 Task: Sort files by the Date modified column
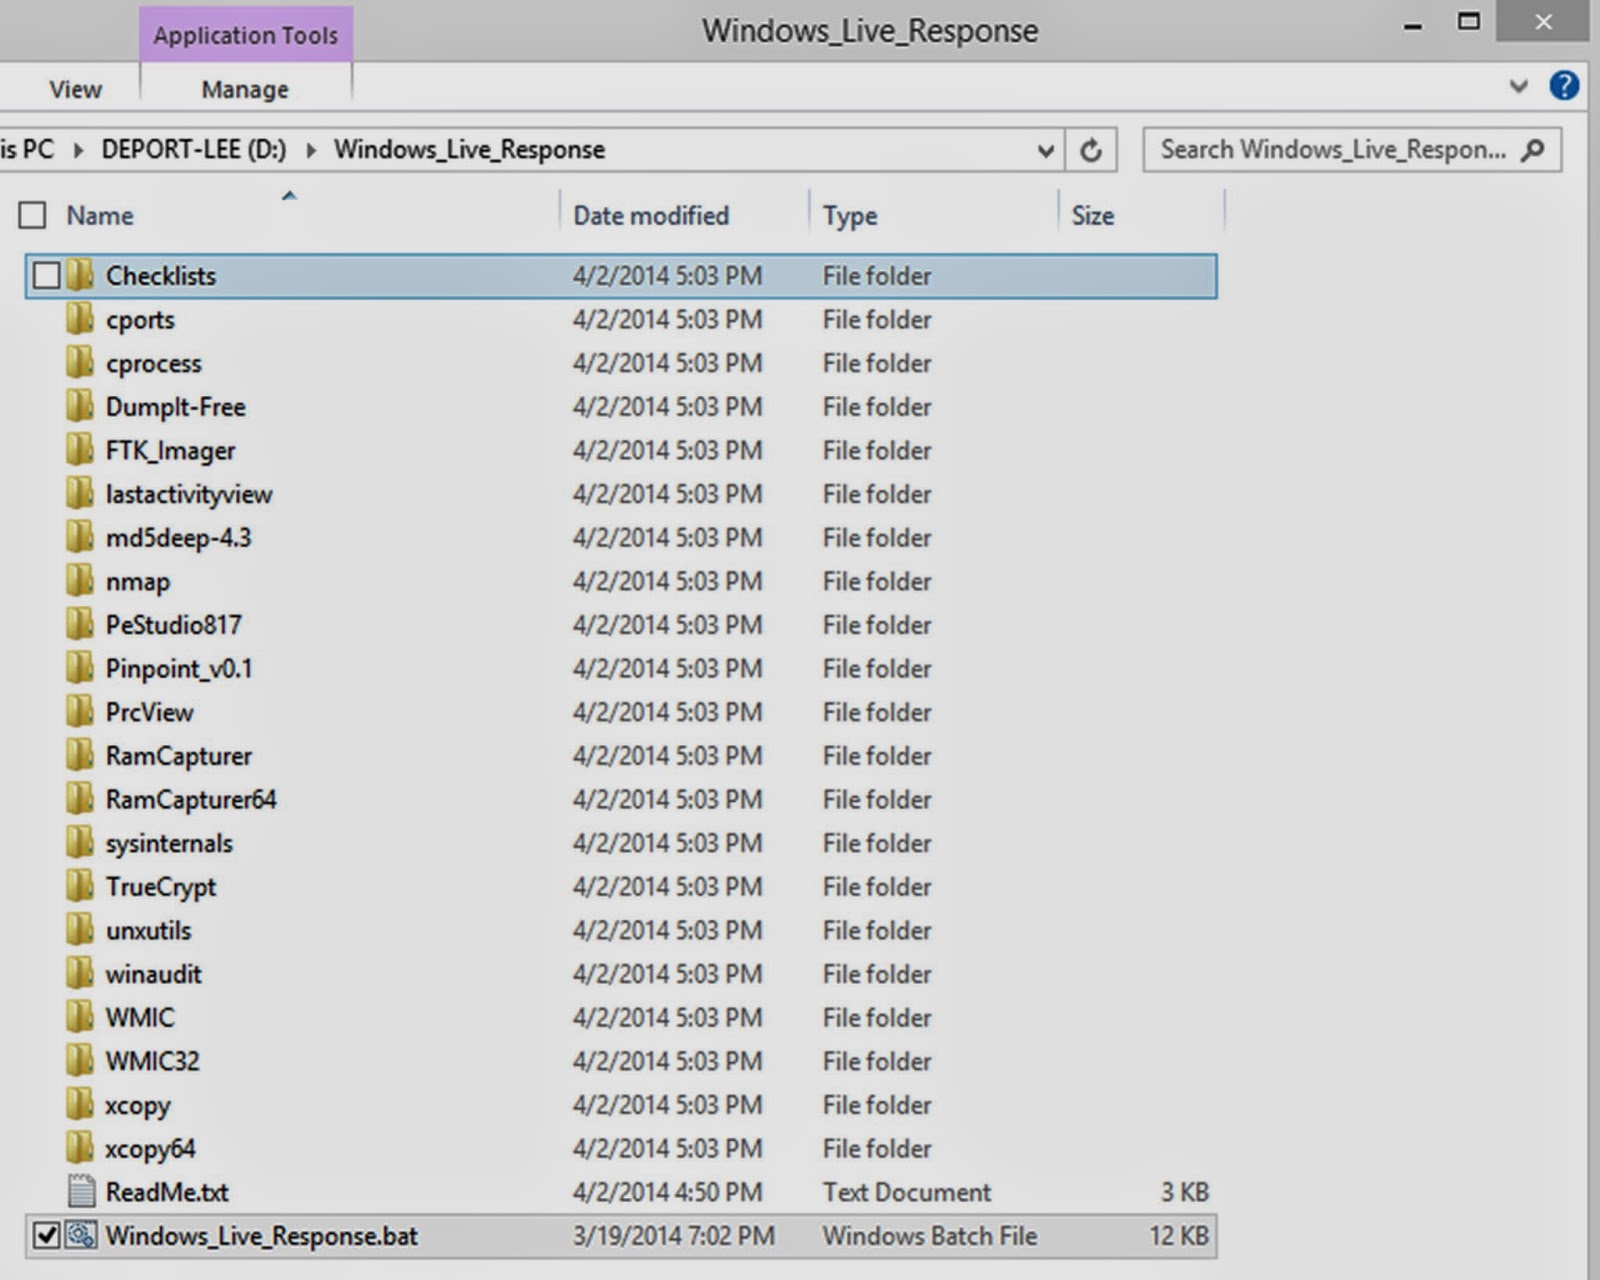click(650, 214)
